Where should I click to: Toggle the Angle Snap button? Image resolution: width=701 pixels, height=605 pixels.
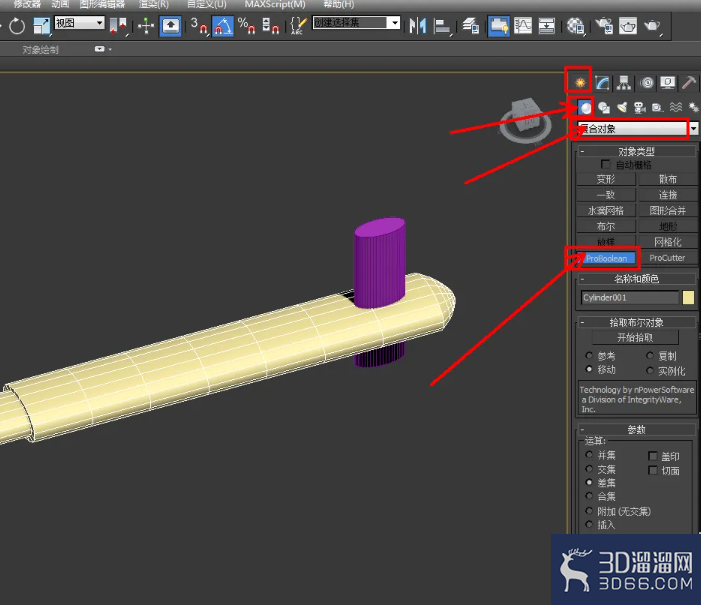(x=223, y=25)
